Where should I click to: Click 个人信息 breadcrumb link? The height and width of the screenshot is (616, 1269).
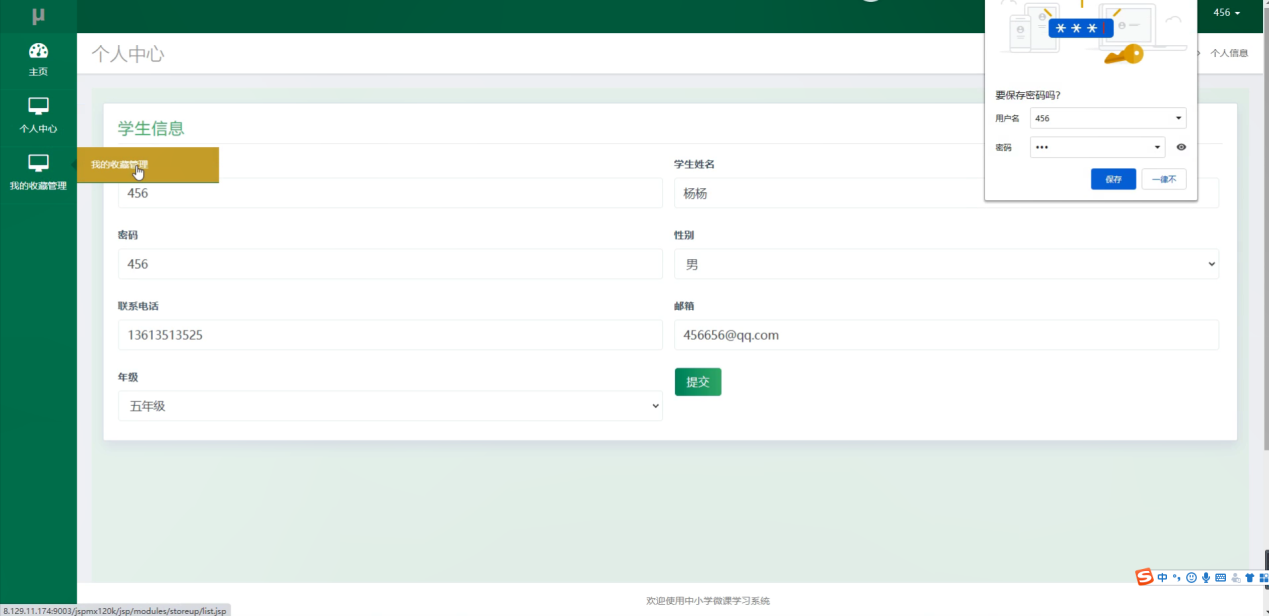[x=1229, y=53]
